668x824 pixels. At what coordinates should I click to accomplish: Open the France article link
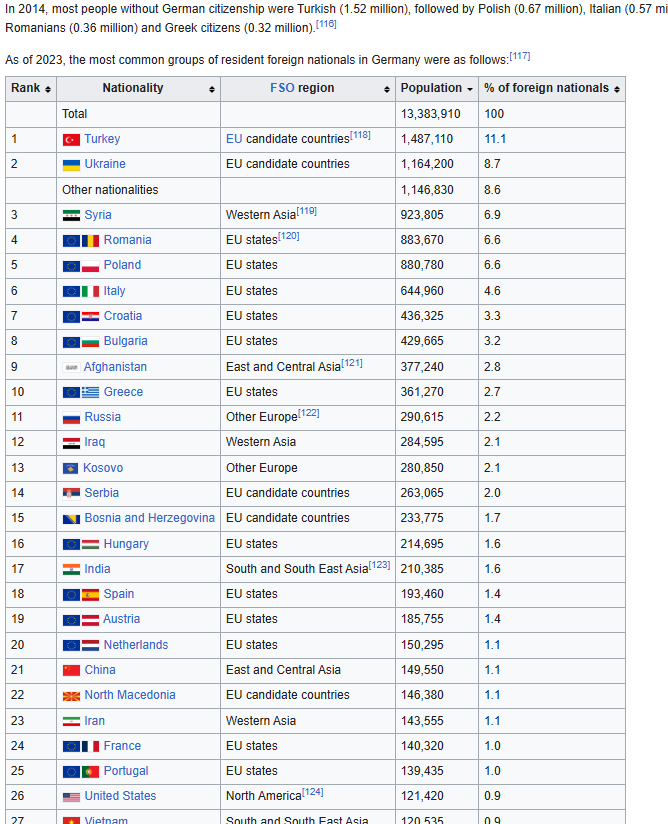pos(122,746)
